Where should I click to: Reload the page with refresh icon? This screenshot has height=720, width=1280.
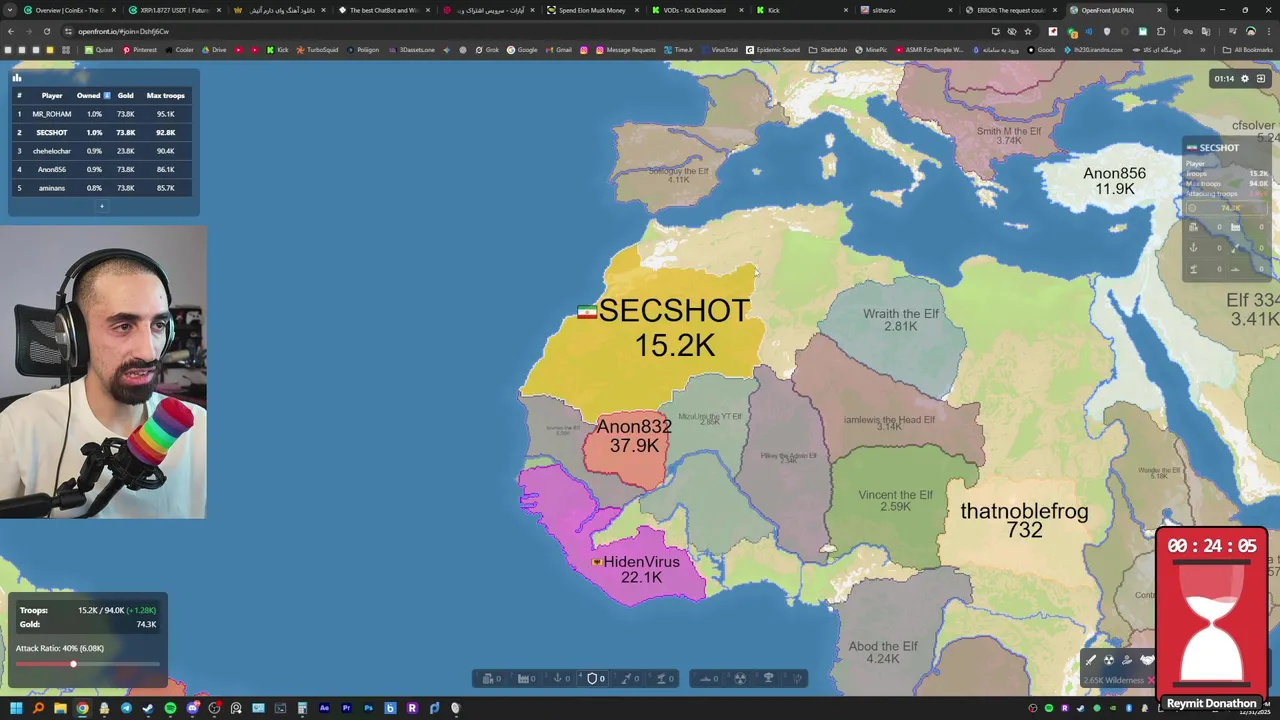tap(46, 31)
